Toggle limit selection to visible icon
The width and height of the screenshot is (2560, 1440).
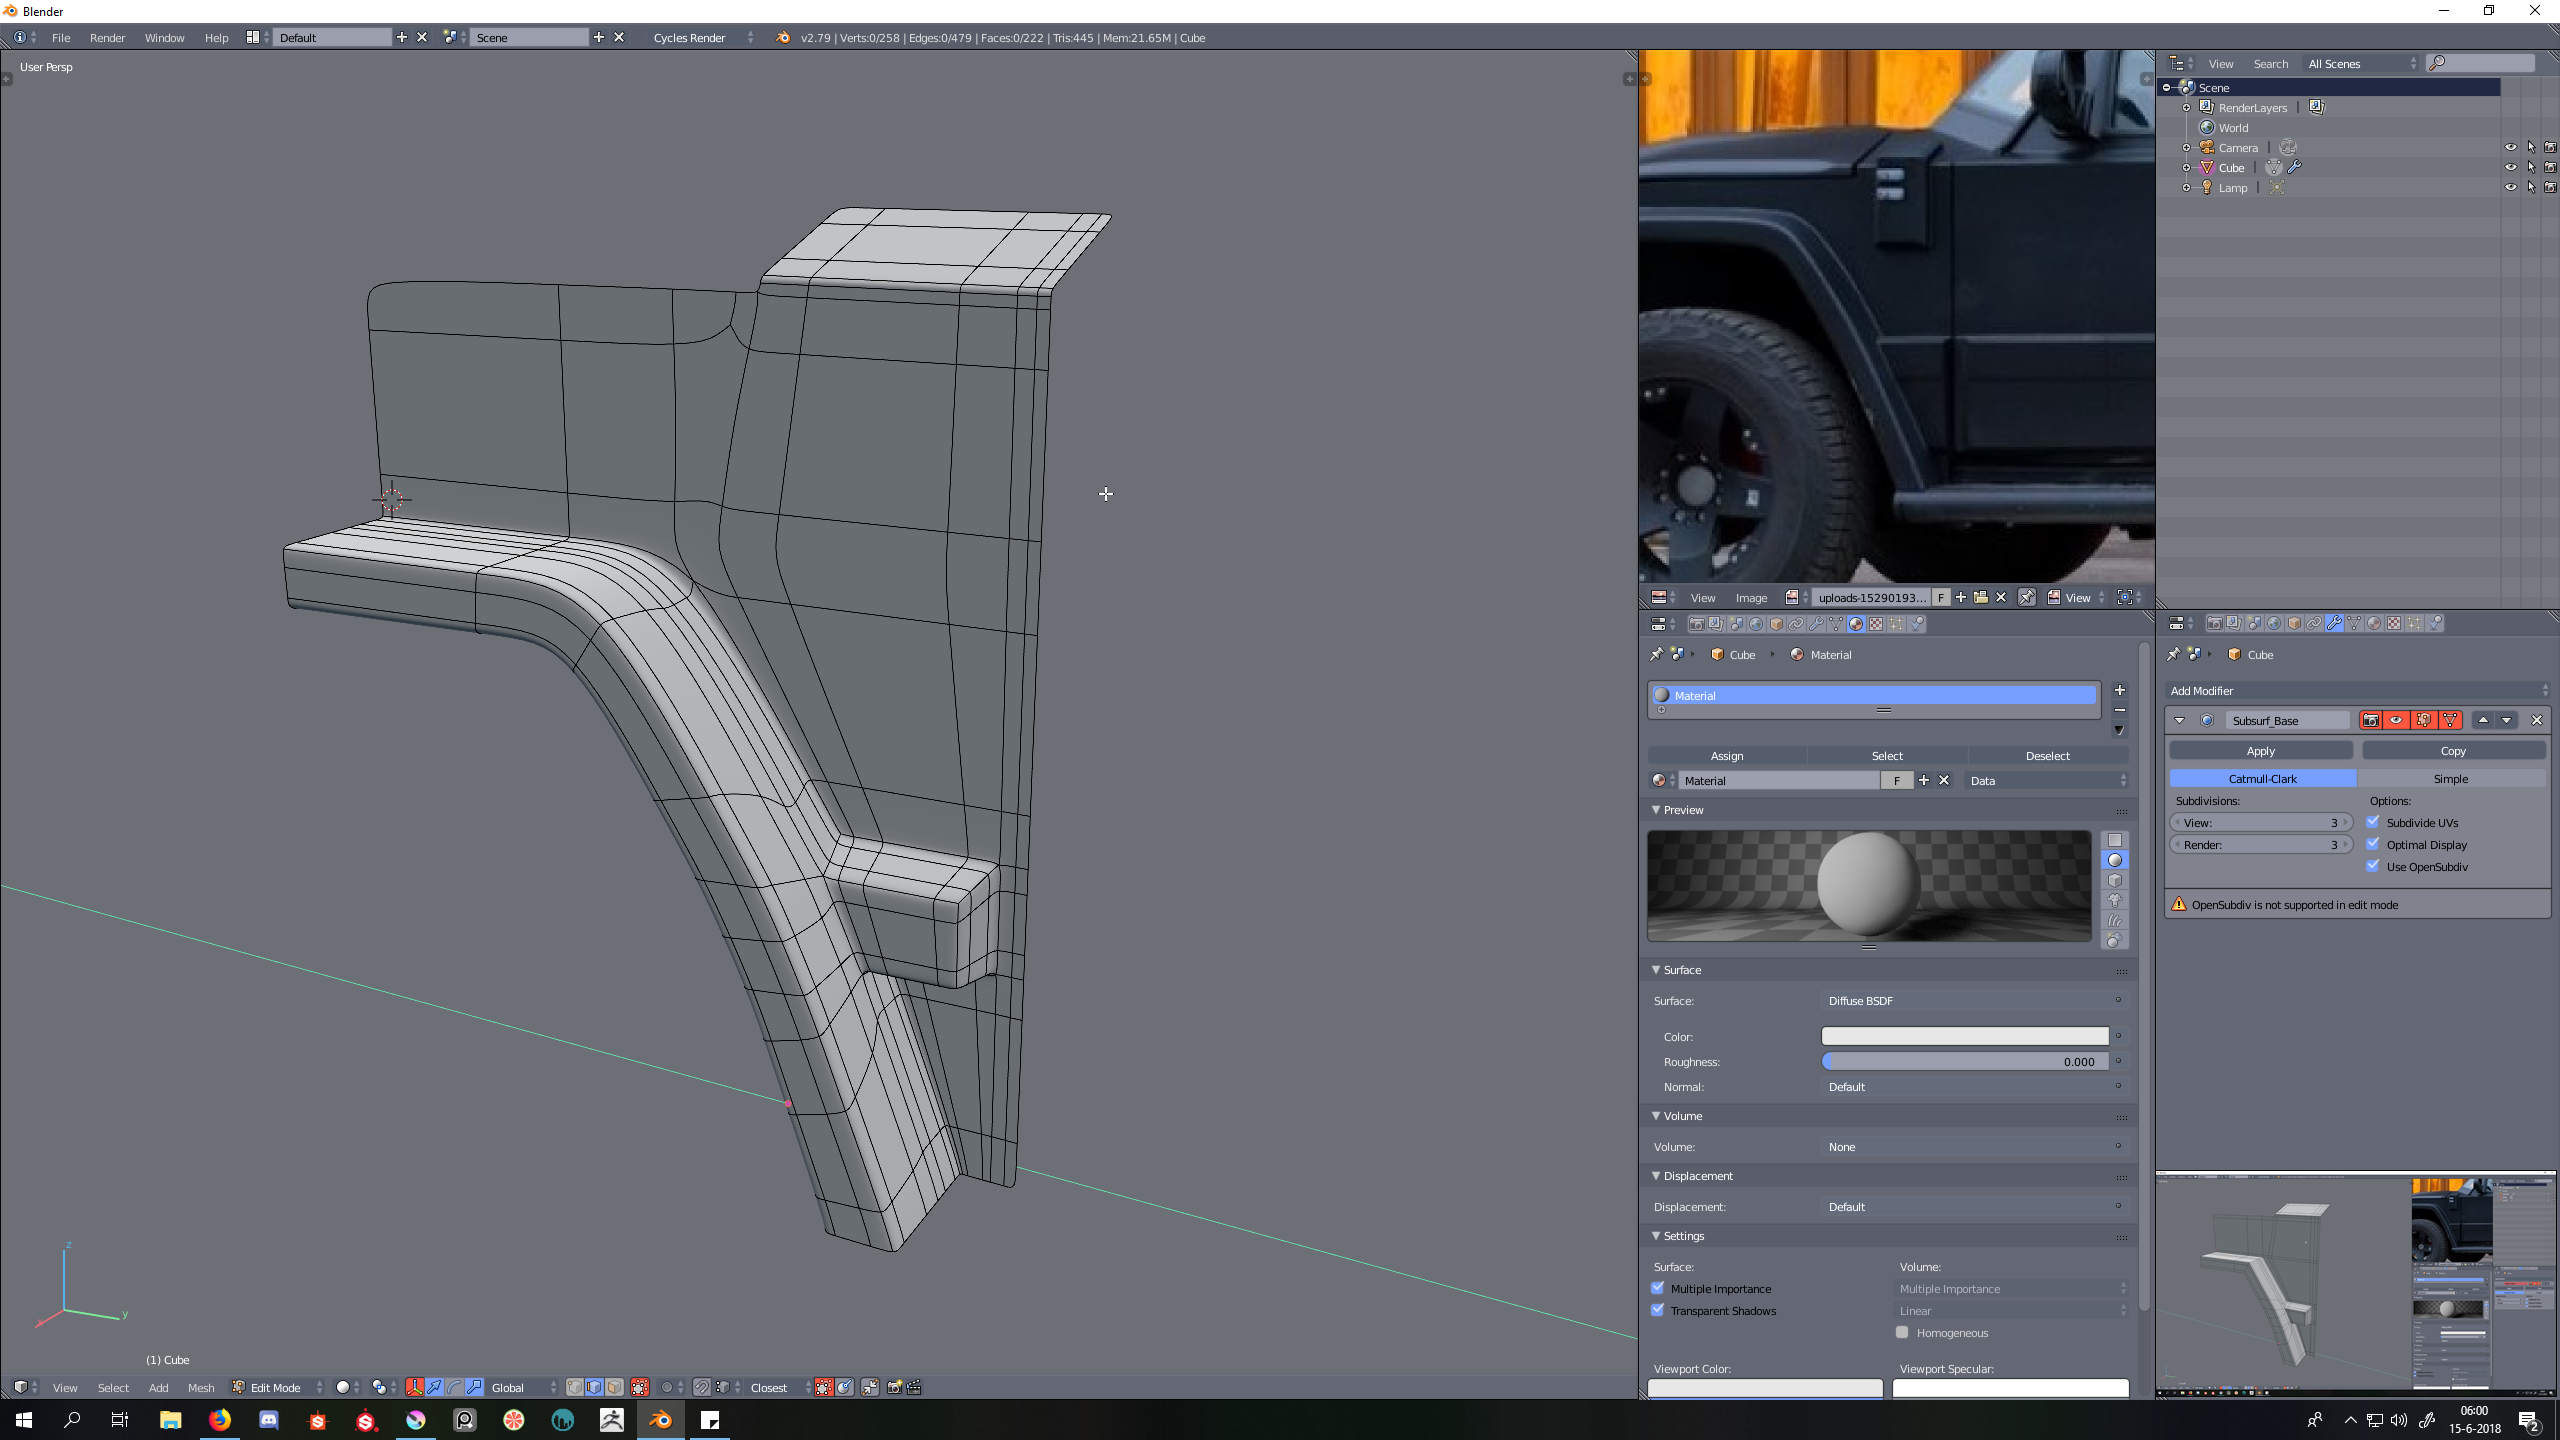coord(640,1387)
